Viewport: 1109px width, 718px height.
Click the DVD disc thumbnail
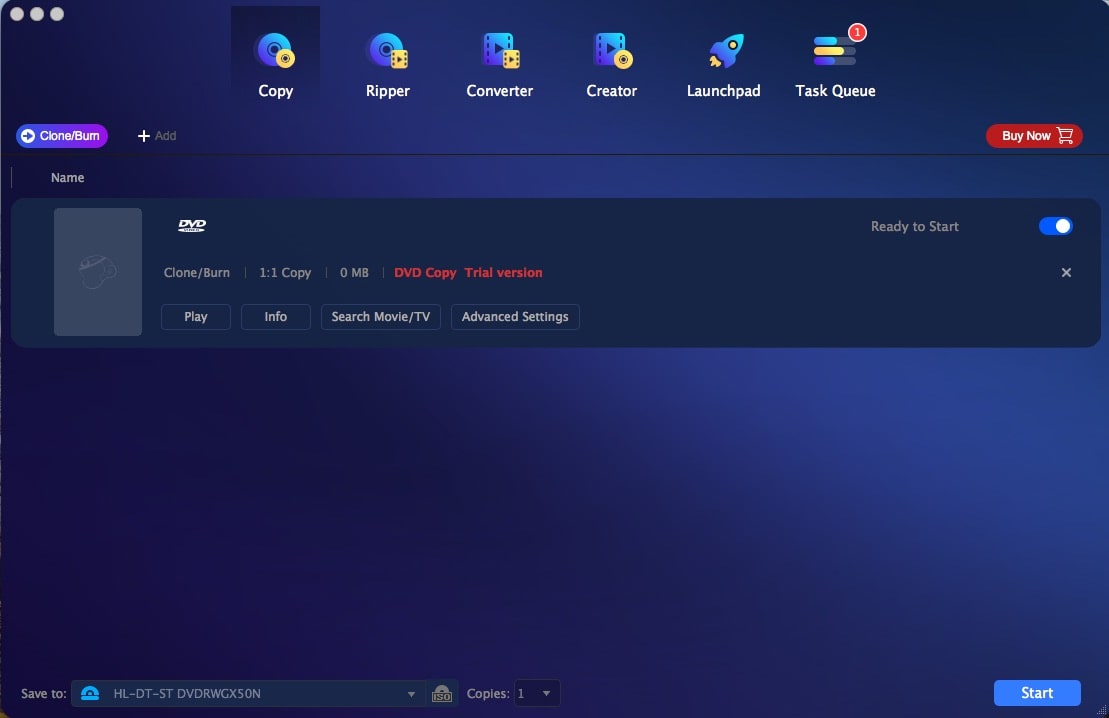click(x=98, y=271)
